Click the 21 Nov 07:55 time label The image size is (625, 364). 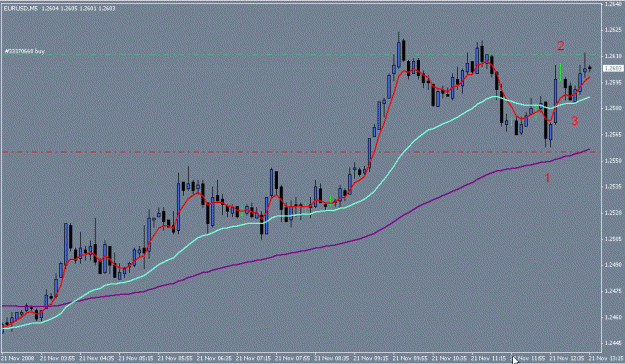[293, 358]
